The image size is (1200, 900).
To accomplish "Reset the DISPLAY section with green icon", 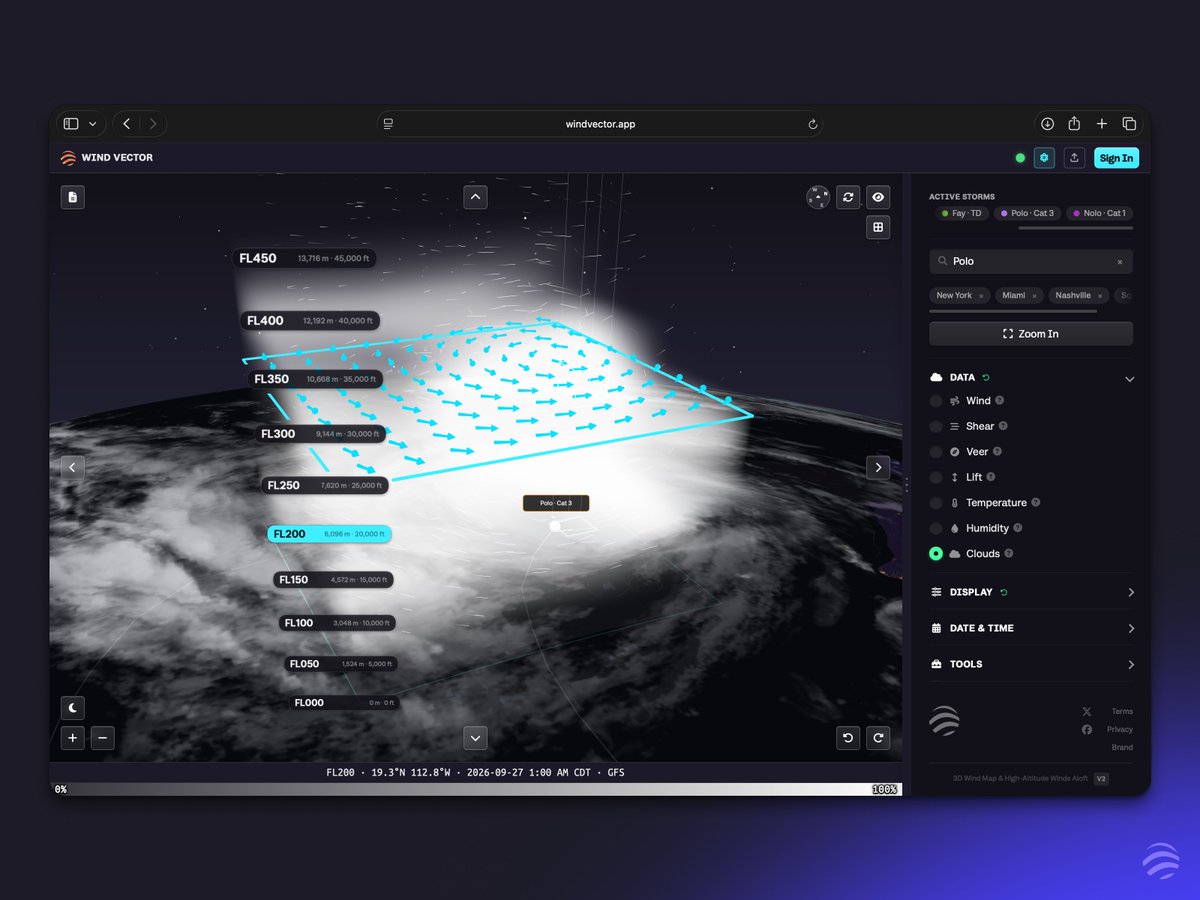I will pyautogui.click(x=1004, y=592).
